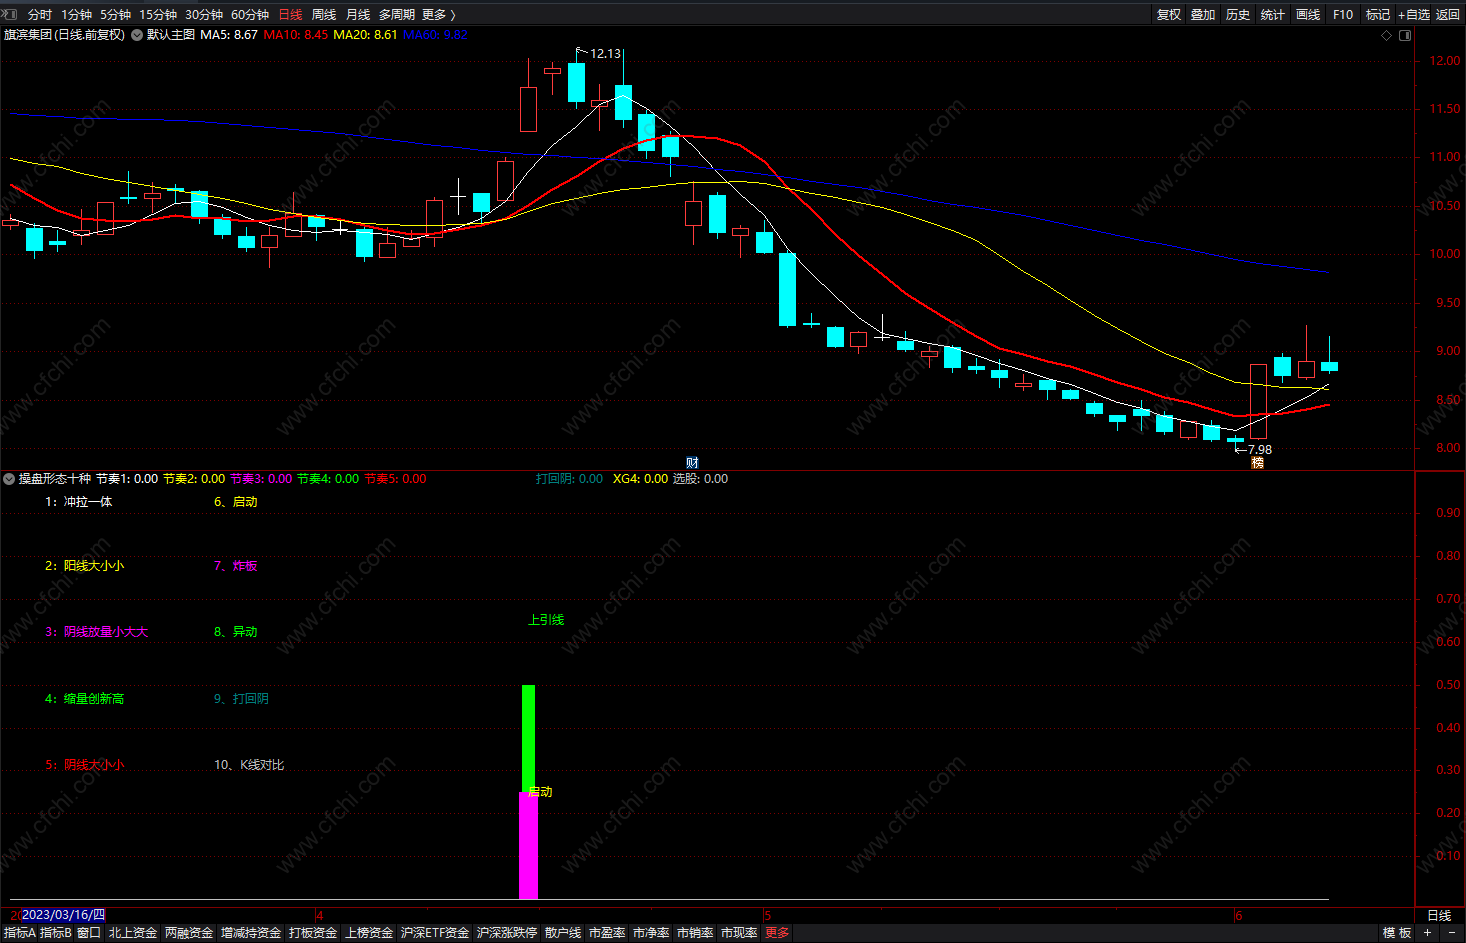Switch to 分时 intraday view

point(40,14)
